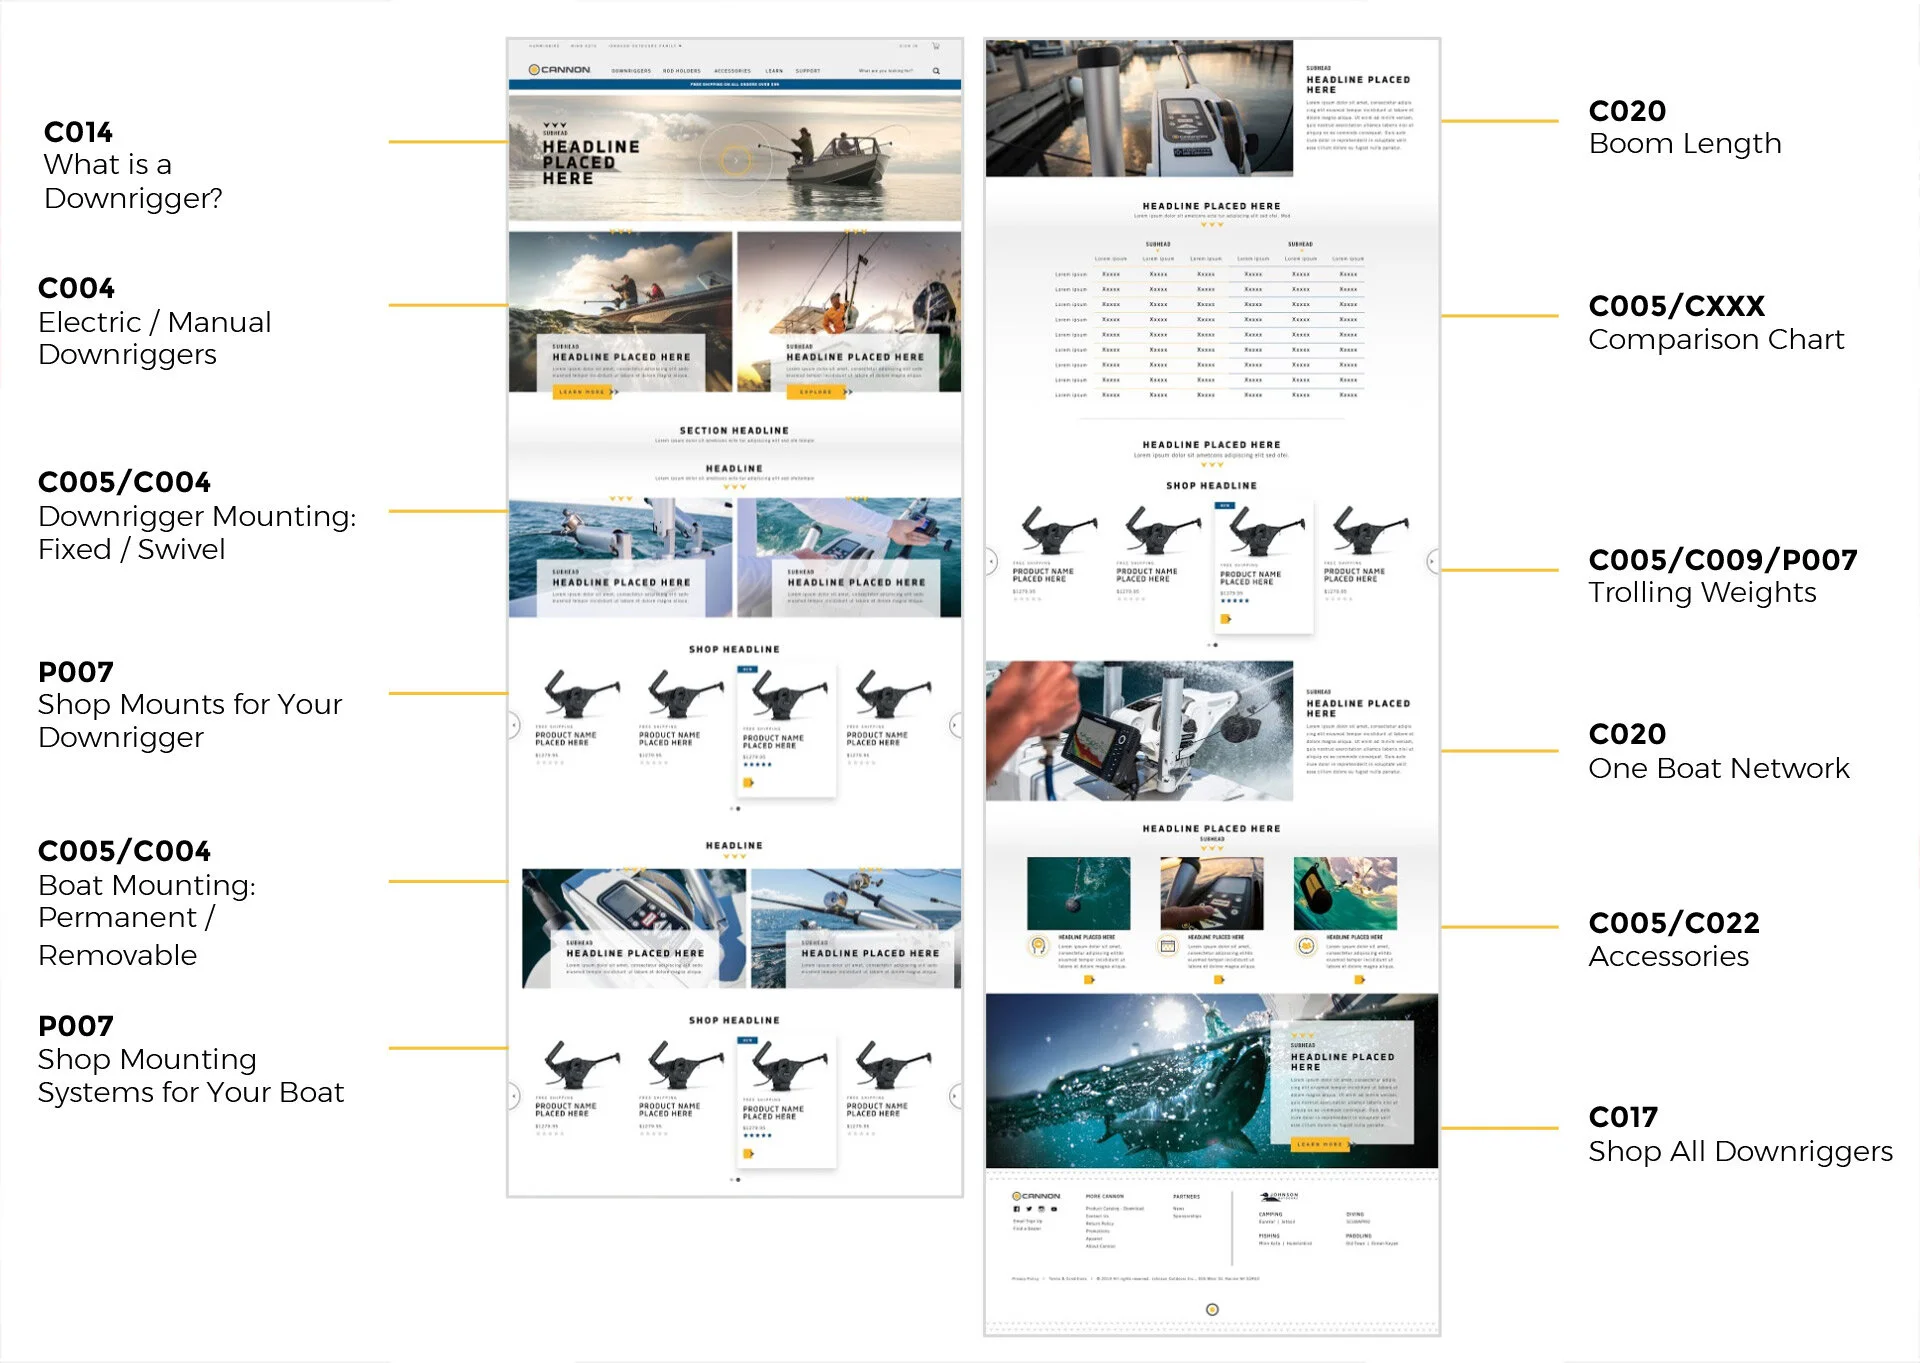Click the circular hotspot on the hero image
Viewport: 1920px width, 1363px height.
pyautogui.click(x=737, y=160)
